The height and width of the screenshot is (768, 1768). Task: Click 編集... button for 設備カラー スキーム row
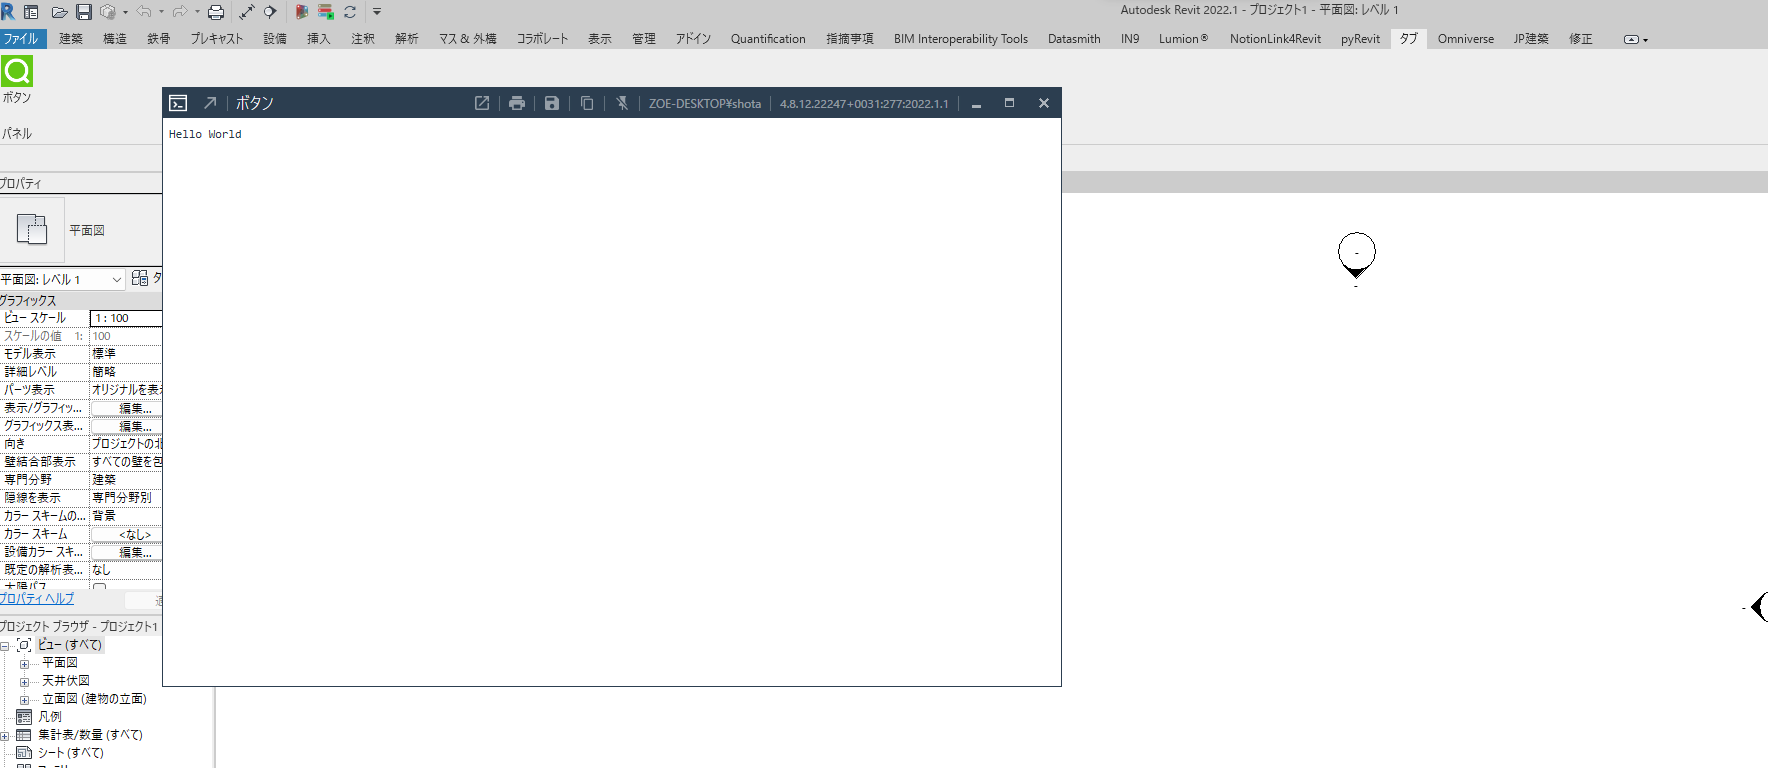click(x=126, y=552)
